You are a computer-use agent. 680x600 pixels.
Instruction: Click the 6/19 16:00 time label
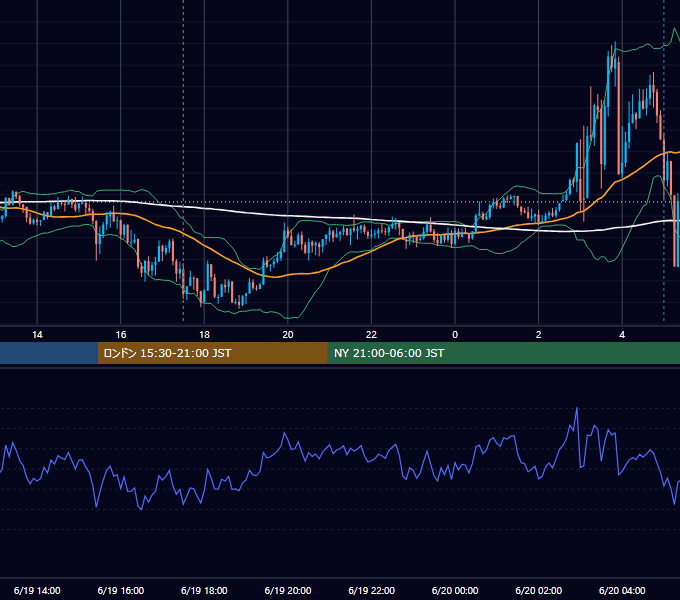tap(121, 590)
